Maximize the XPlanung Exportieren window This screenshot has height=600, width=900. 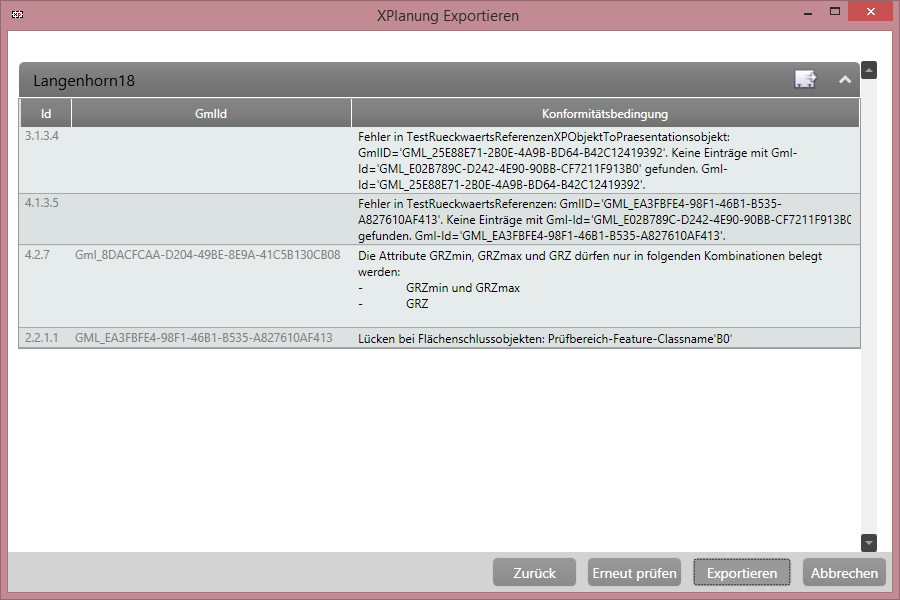[x=834, y=11]
